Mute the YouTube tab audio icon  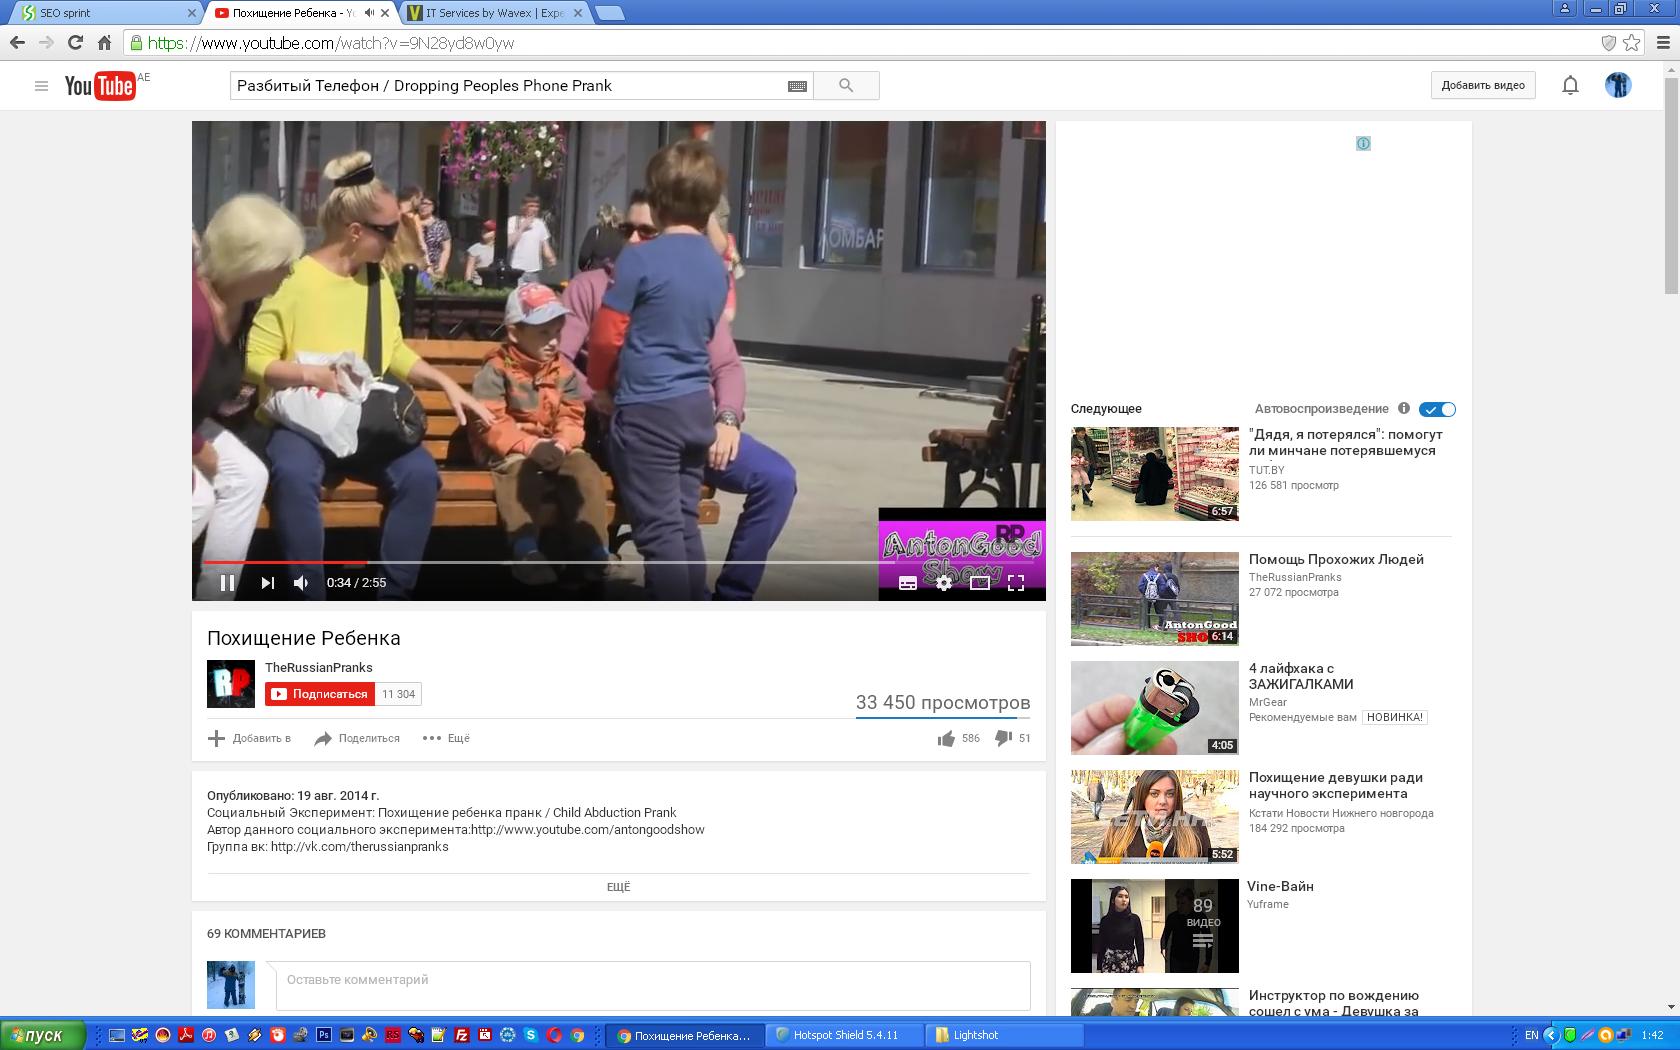(369, 13)
